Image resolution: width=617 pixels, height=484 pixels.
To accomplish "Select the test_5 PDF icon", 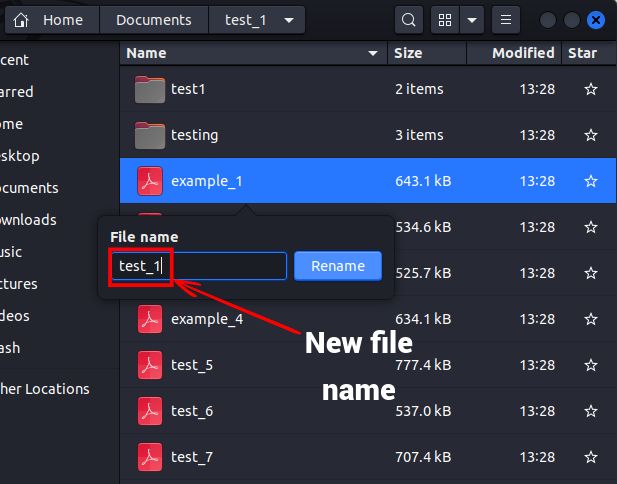I will (x=149, y=365).
